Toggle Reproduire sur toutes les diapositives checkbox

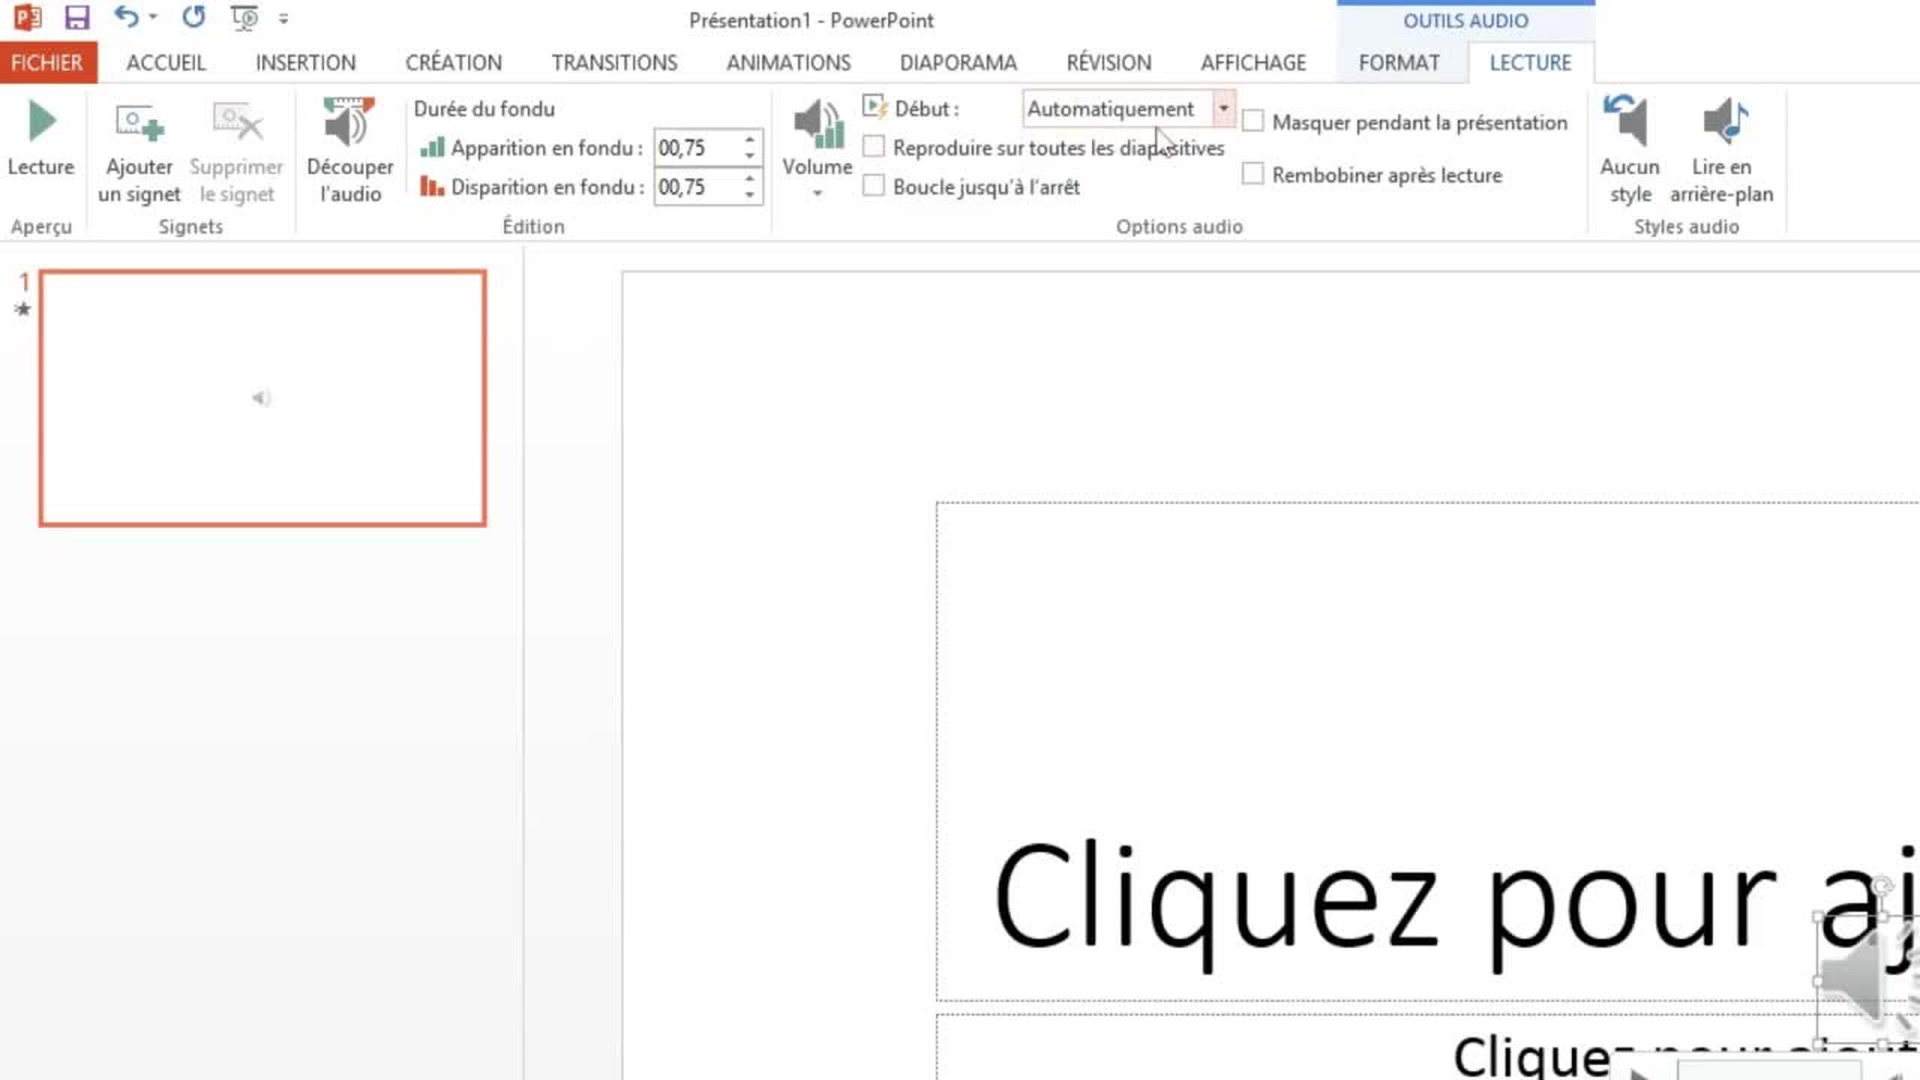click(x=873, y=148)
